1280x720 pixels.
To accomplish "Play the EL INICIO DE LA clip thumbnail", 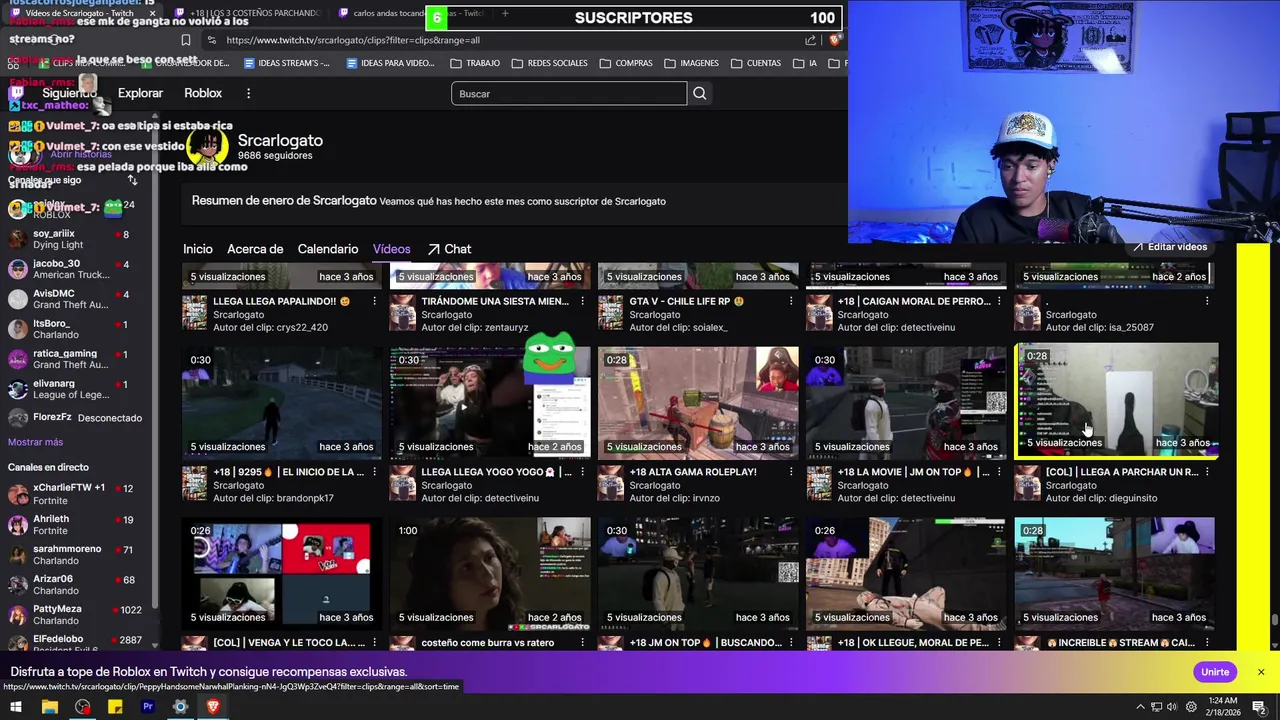I will pos(282,403).
